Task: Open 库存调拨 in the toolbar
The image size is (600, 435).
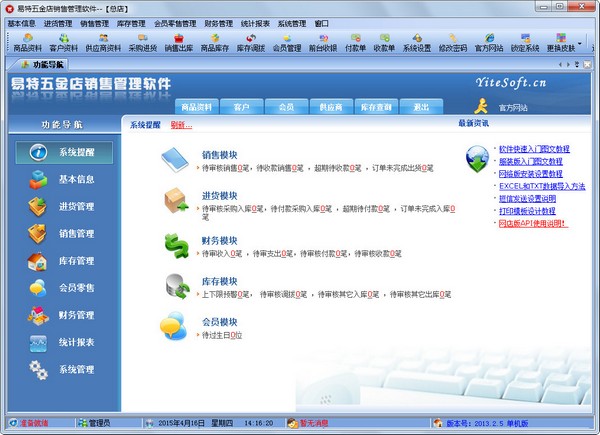Action: click(251, 41)
